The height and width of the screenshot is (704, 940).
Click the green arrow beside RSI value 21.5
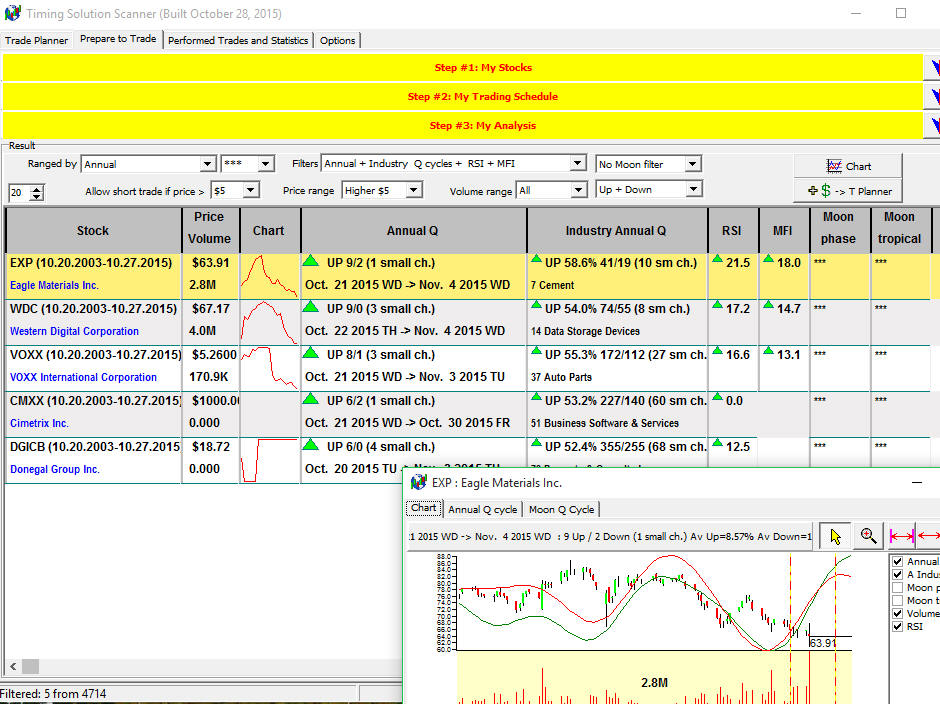point(717,258)
